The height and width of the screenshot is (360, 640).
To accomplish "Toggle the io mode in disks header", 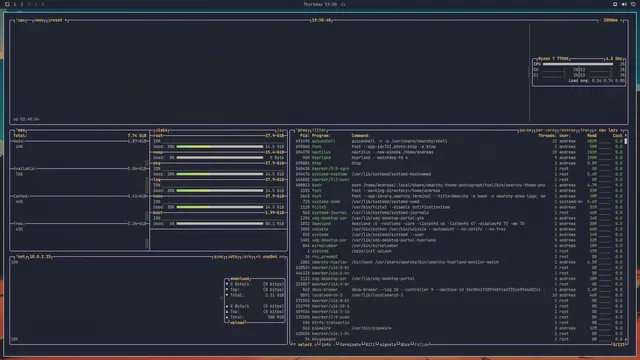I will pos(280,130).
